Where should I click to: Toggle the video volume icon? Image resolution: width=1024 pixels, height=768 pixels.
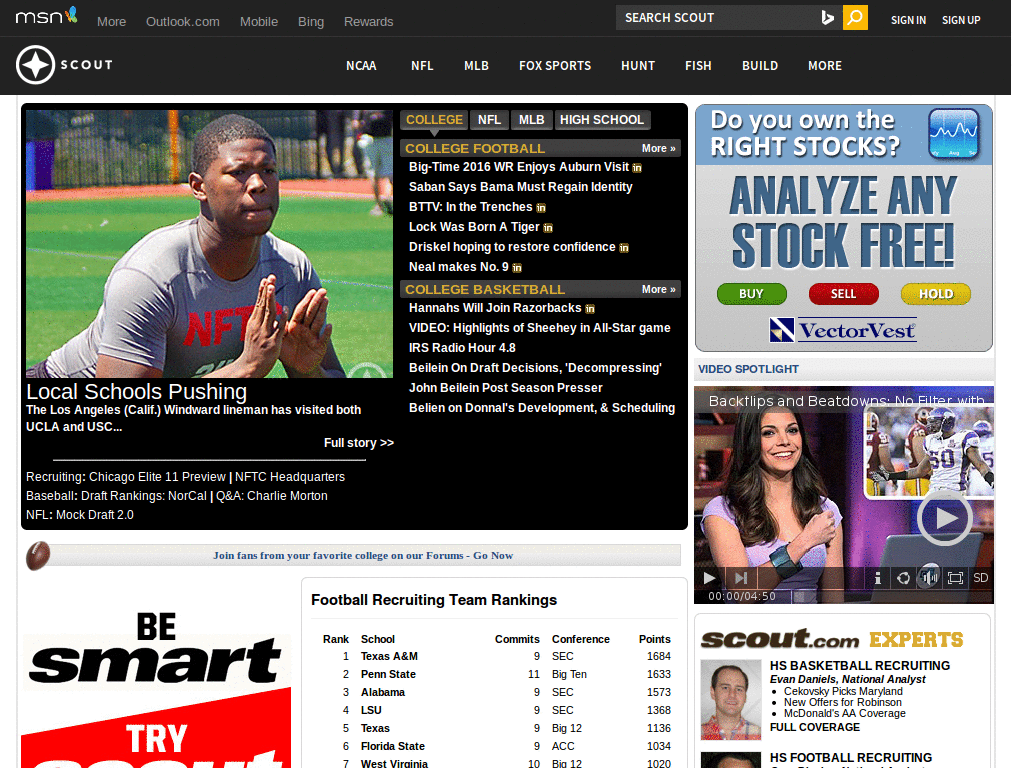(x=929, y=577)
